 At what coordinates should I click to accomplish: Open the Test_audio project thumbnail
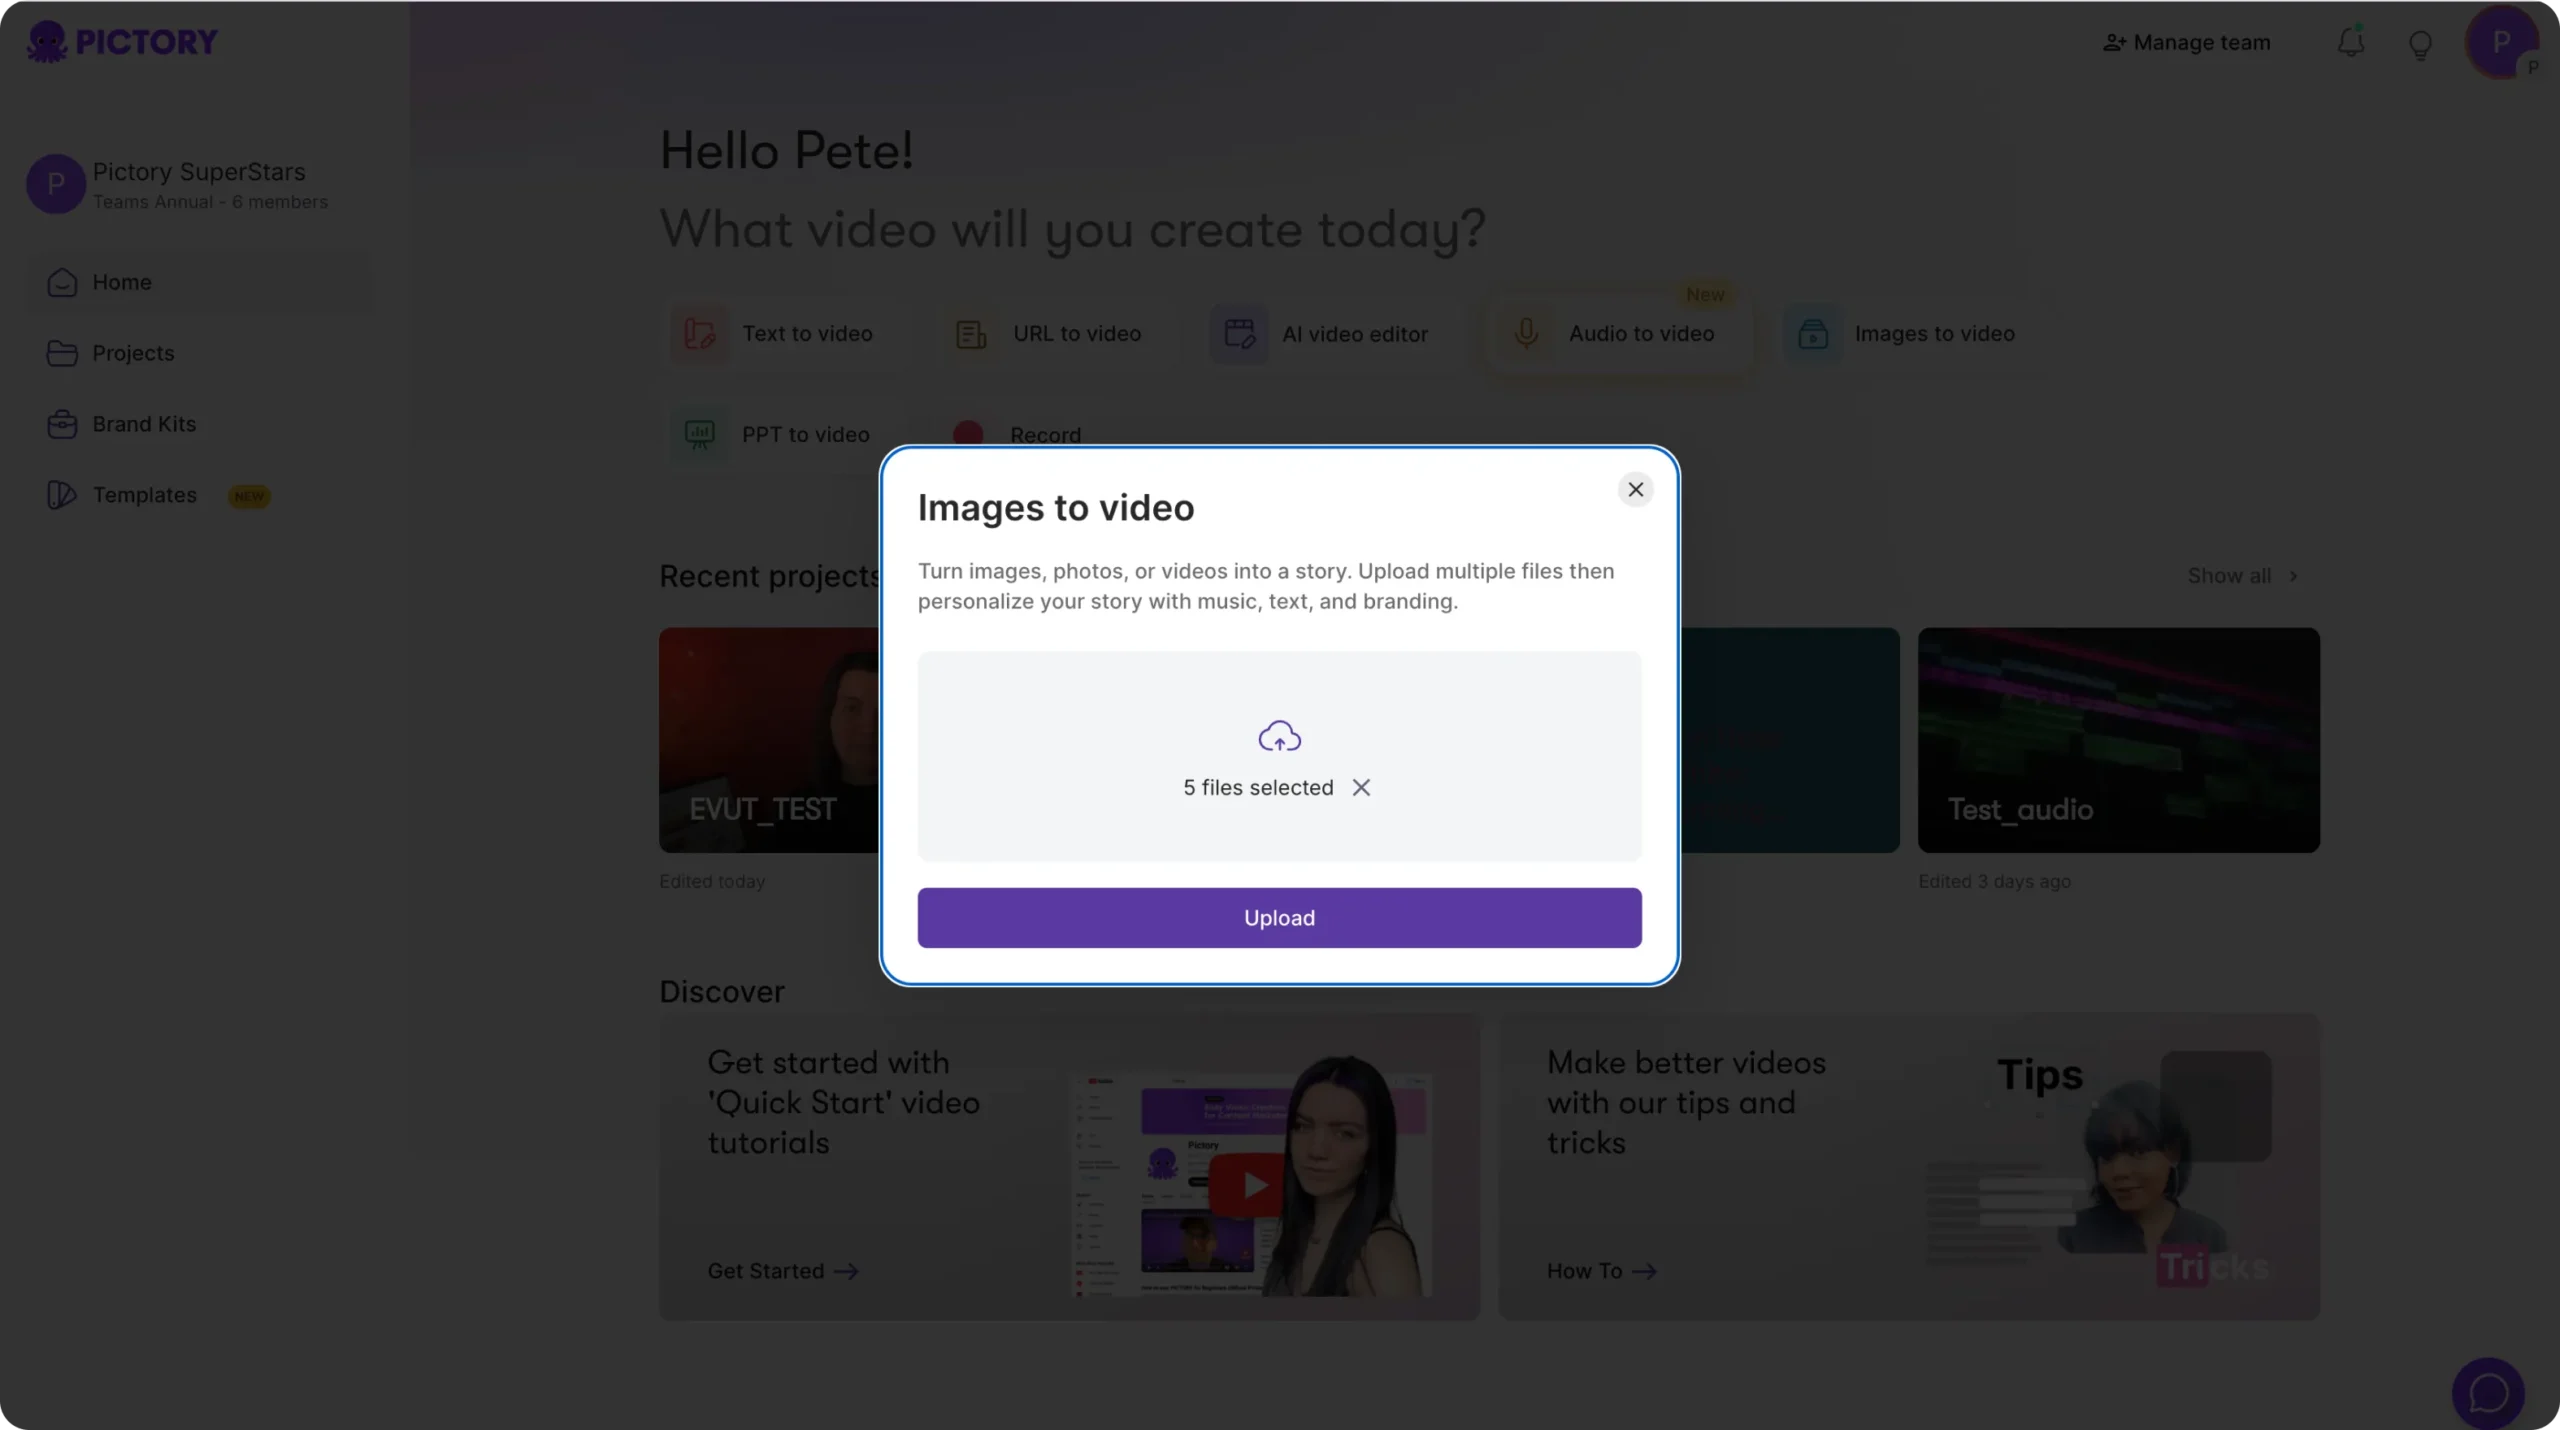click(2118, 740)
